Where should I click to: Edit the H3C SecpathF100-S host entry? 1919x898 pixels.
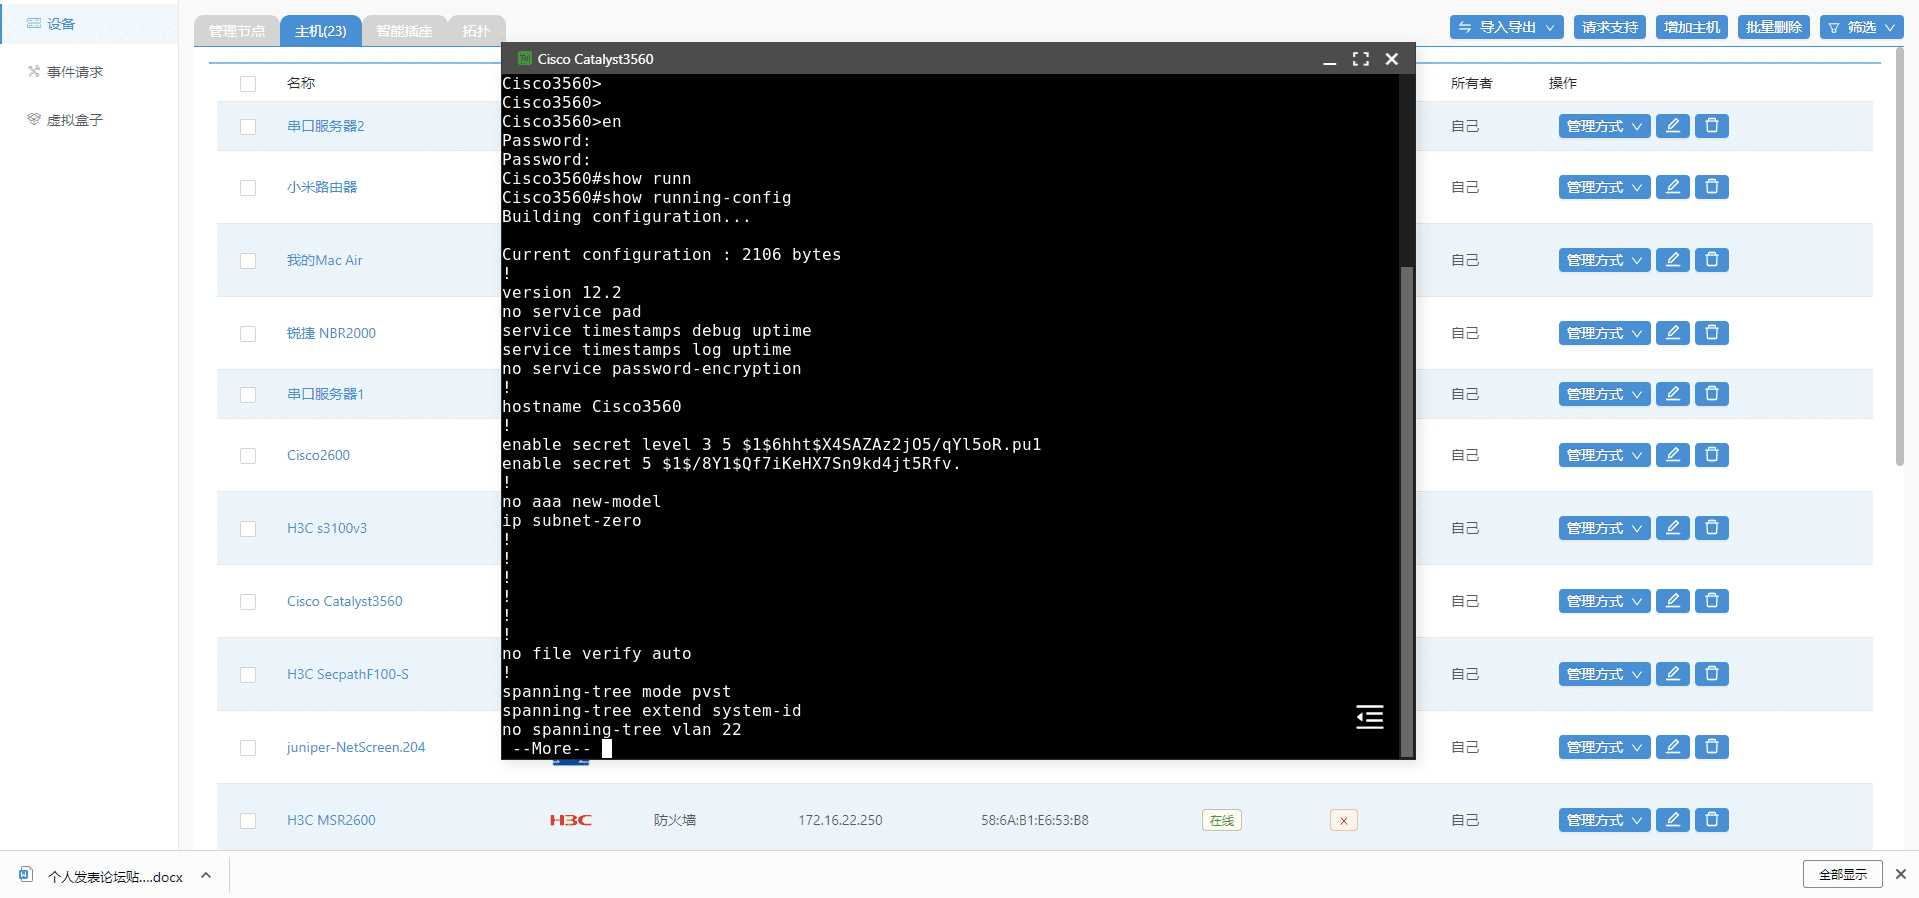1672,674
